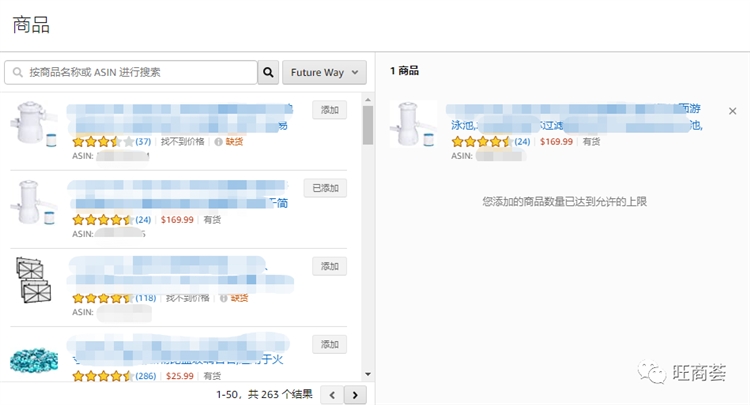Go to the previous results page
The image size is (750, 405).
pyautogui.click(x=332, y=395)
